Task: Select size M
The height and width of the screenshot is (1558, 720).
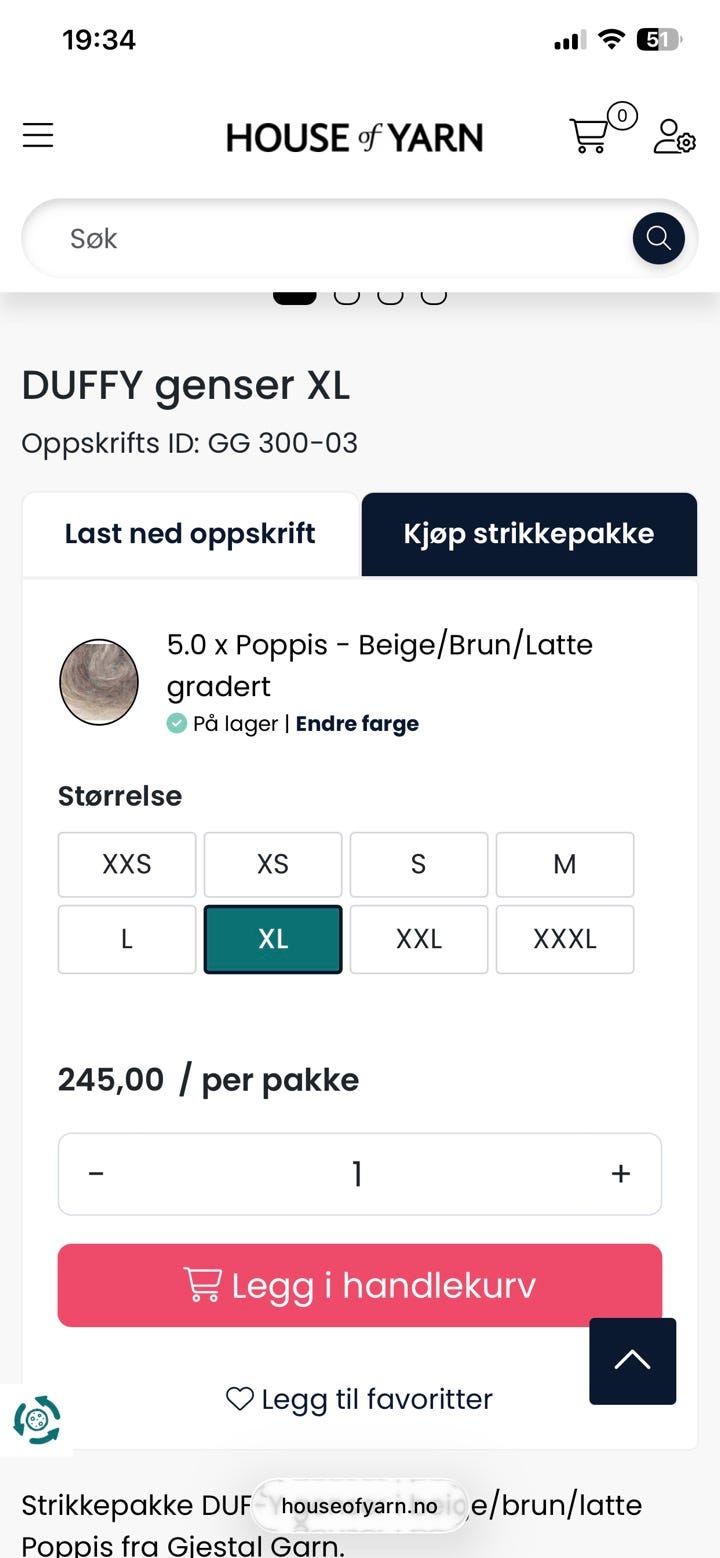Action: coord(565,864)
